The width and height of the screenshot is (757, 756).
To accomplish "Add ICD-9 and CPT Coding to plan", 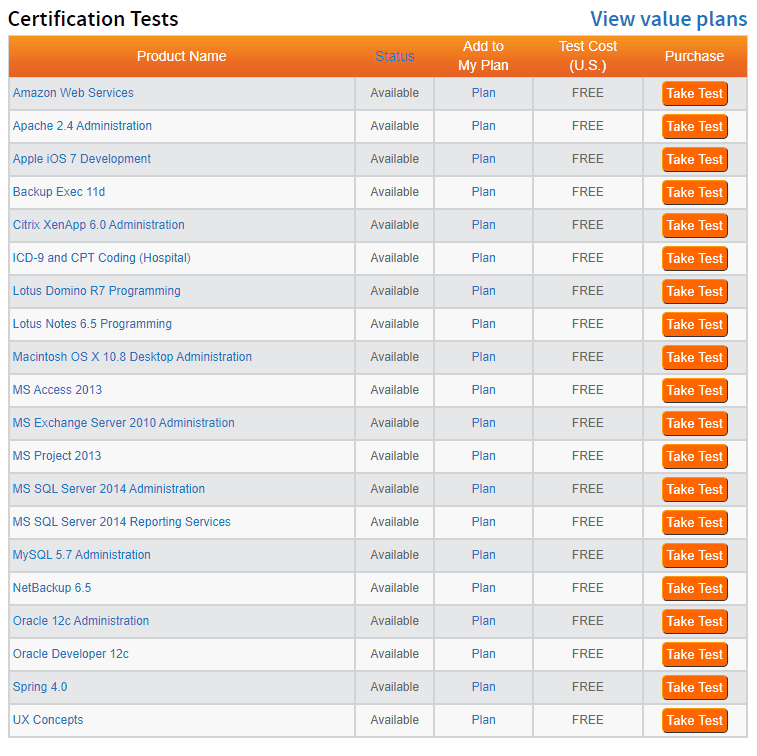I will [x=483, y=258].
